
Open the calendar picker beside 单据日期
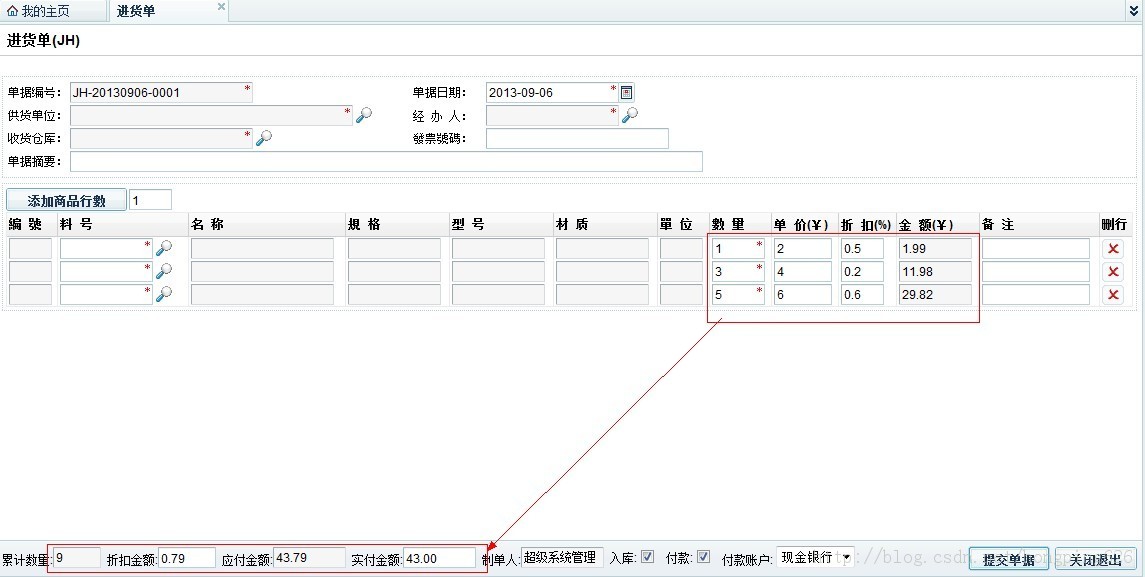(627, 93)
